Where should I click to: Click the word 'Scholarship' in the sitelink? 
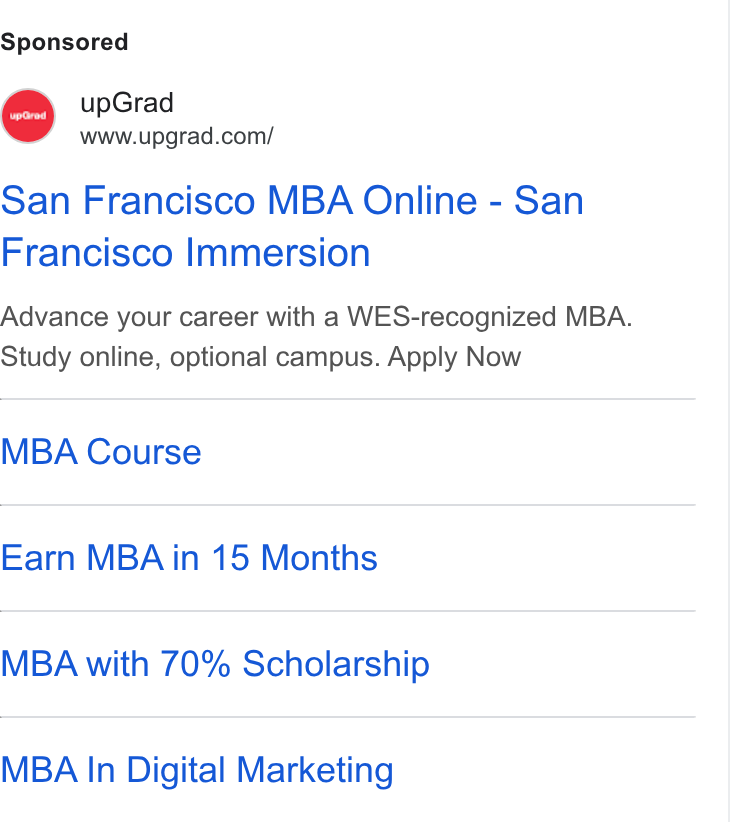click(336, 664)
